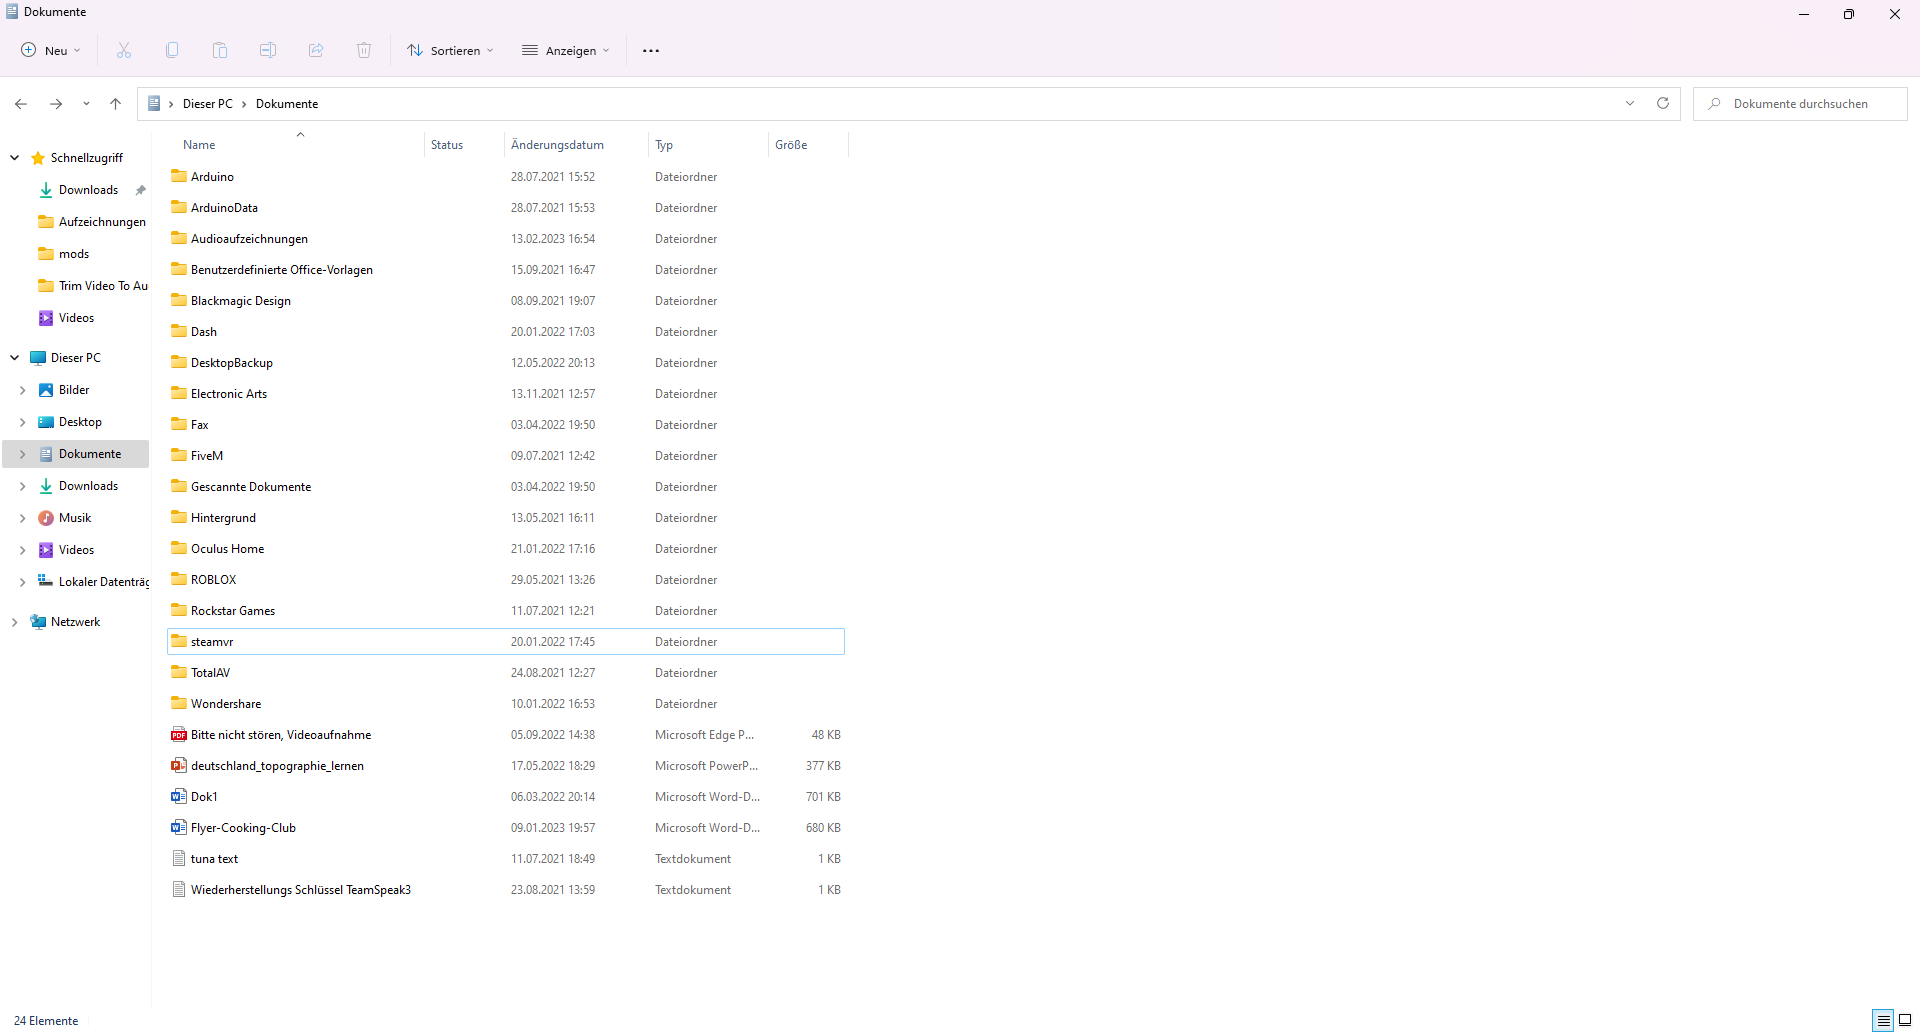The height and width of the screenshot is (1032, 1920).
Task: Select the Flyer-Cooking-Club Word document
Action: (x=243, y=828)
